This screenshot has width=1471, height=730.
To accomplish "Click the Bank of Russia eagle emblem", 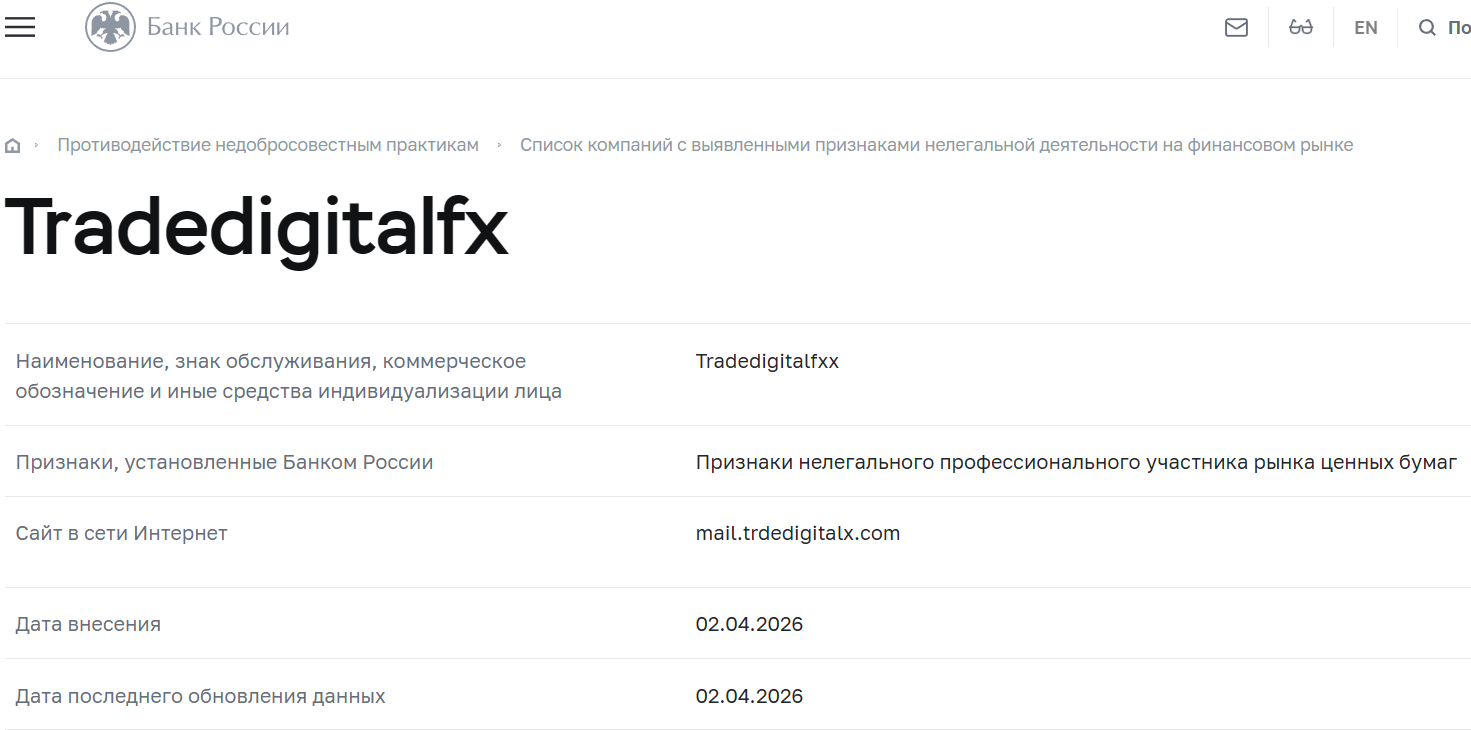I will pyautogui.click(x=109, y=27).
